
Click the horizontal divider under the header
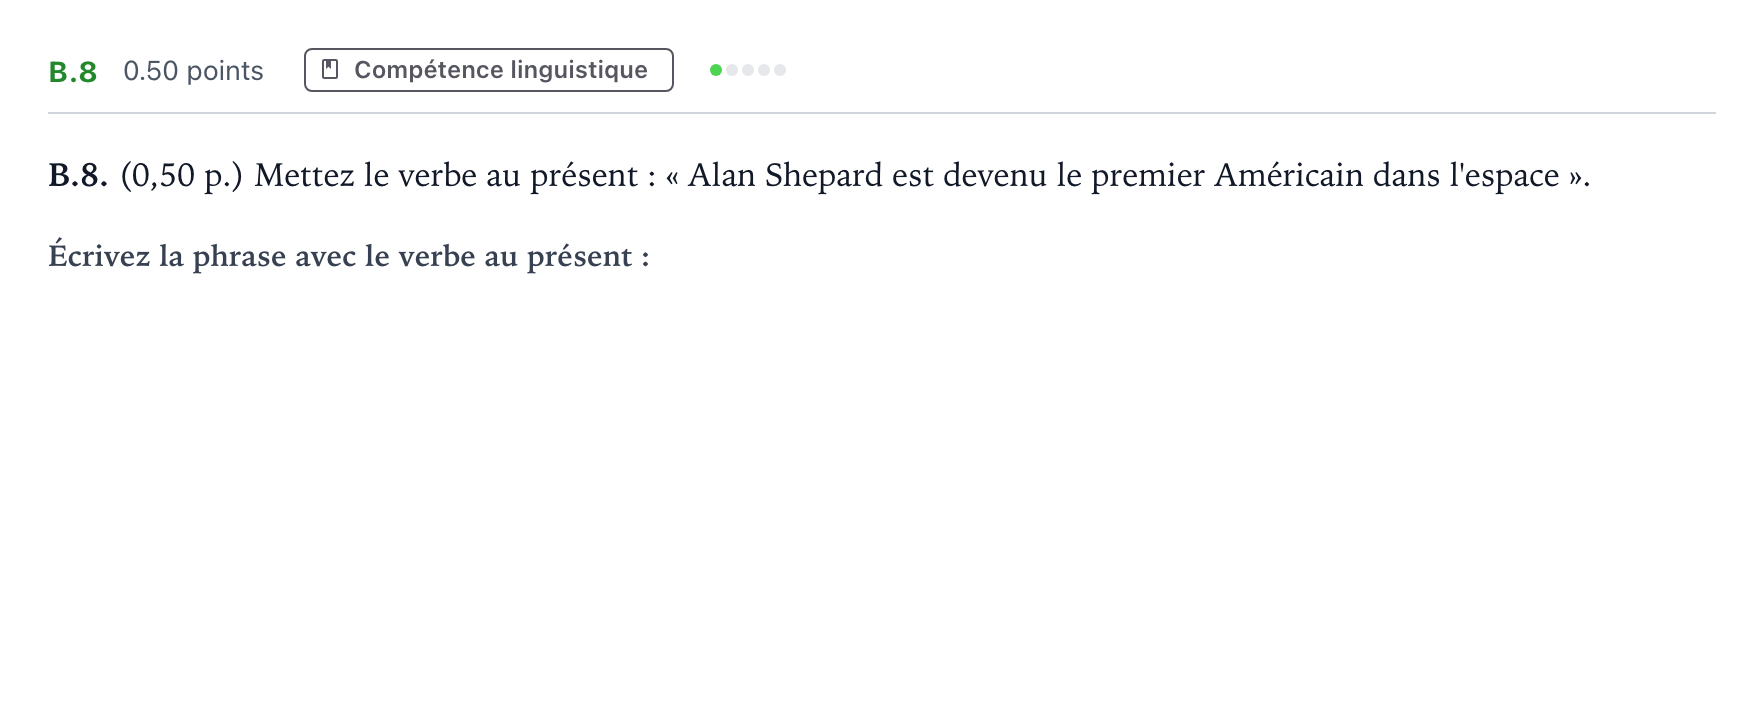click(882, 113)
